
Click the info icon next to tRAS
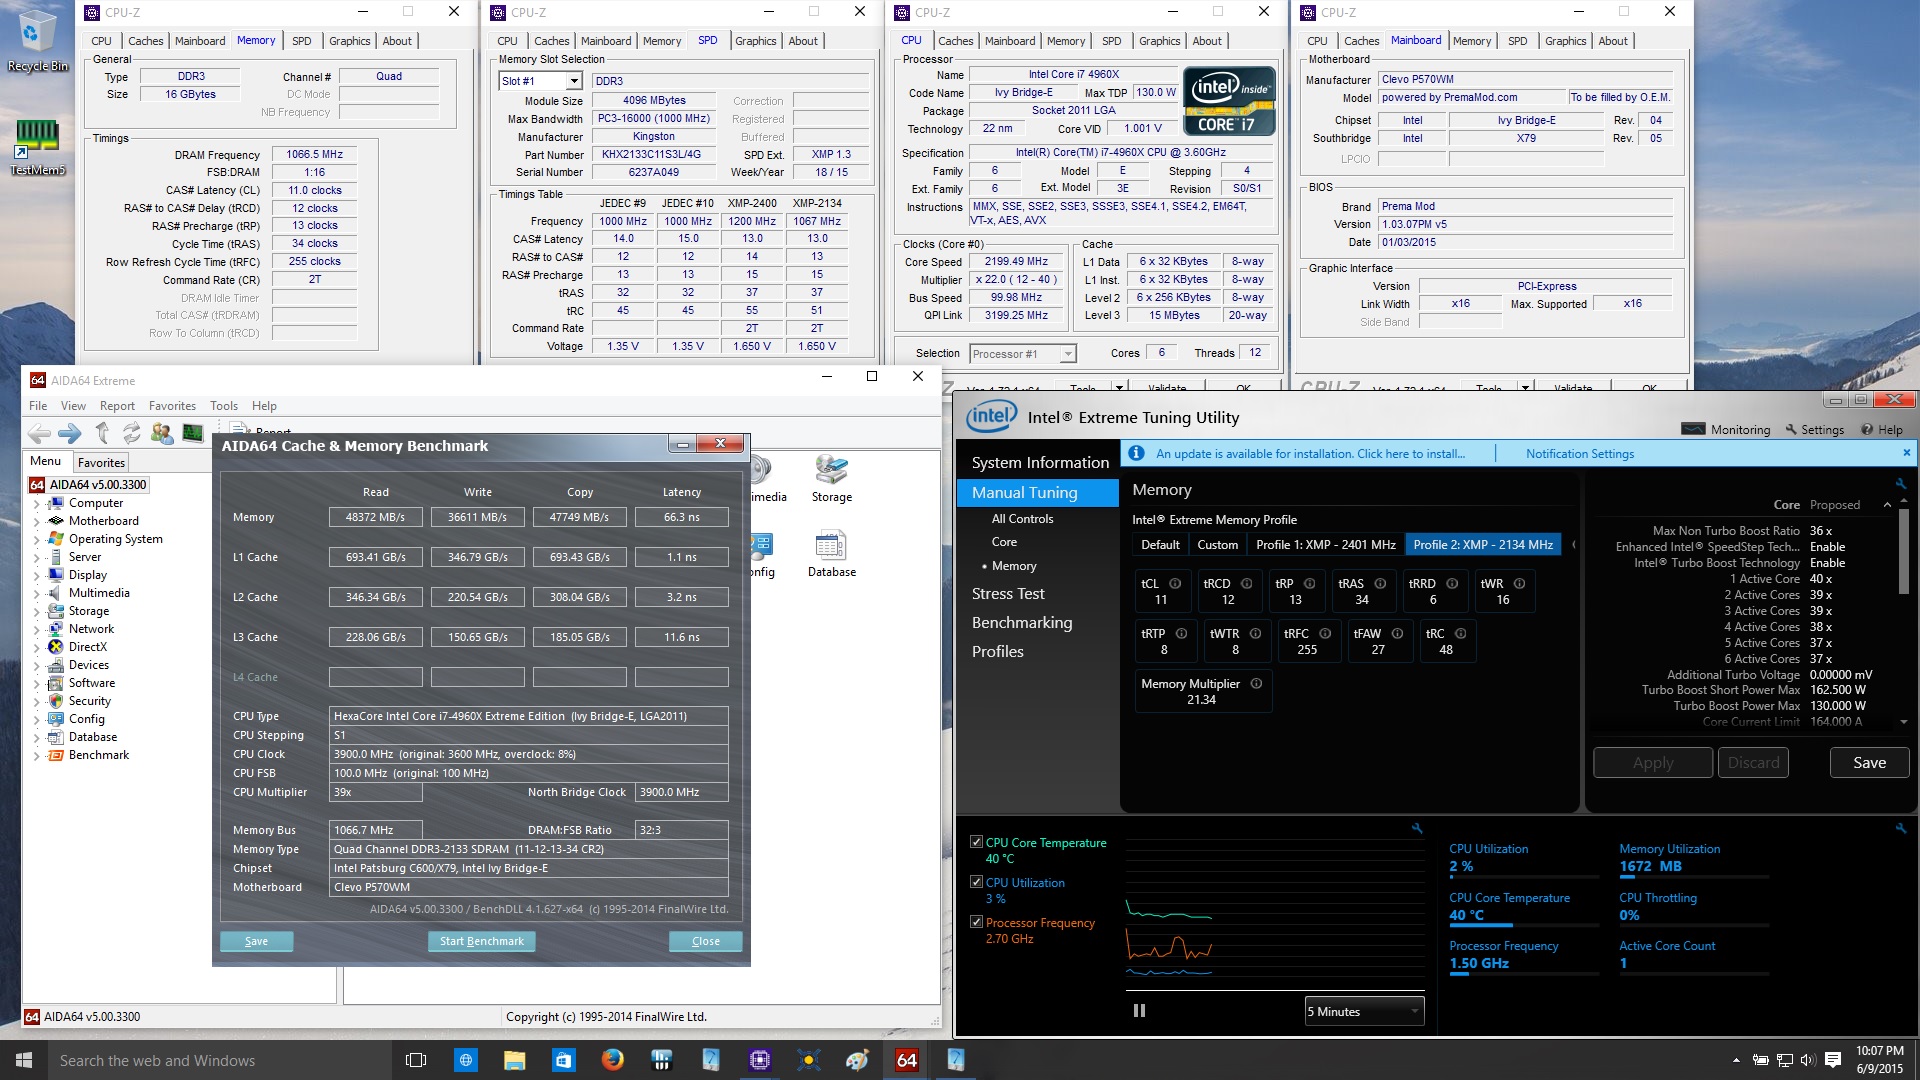click(x=1380, y=583)
